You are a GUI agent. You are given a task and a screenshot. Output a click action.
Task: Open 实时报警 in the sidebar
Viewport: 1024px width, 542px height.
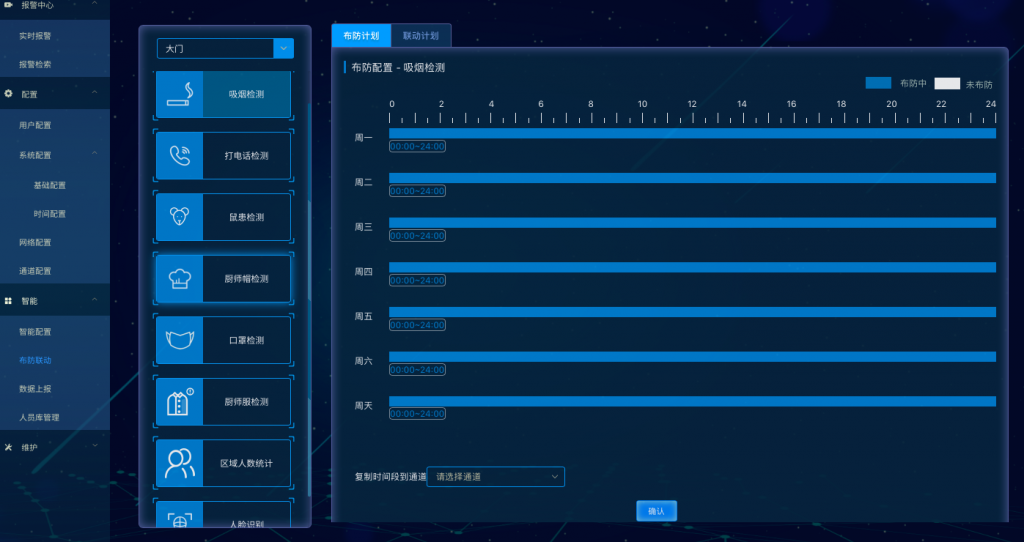click(35, 35)
